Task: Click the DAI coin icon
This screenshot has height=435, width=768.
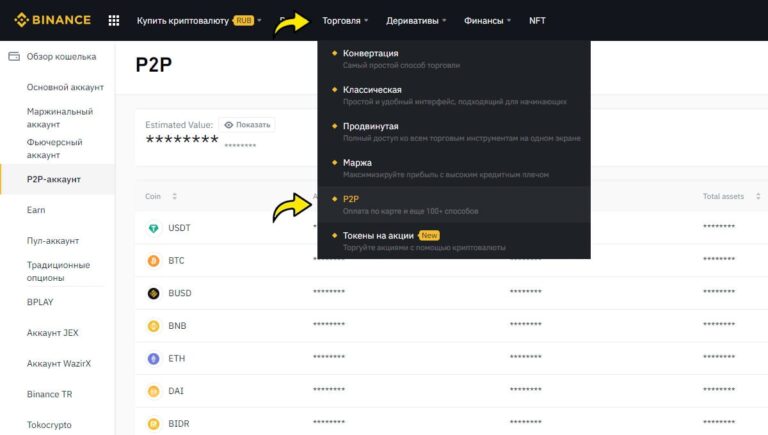Action: point(153,391)
